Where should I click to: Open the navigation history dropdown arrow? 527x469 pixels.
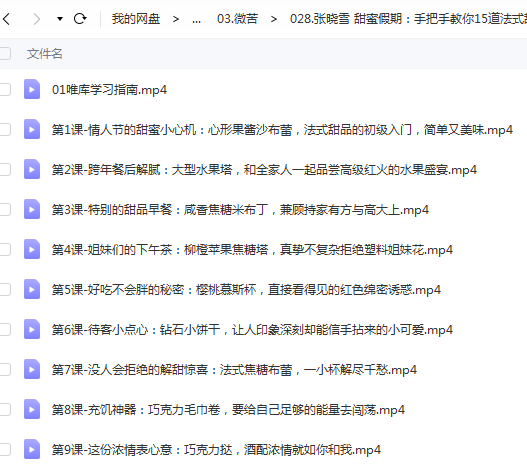pyautogui.click(x=60, y=19)
